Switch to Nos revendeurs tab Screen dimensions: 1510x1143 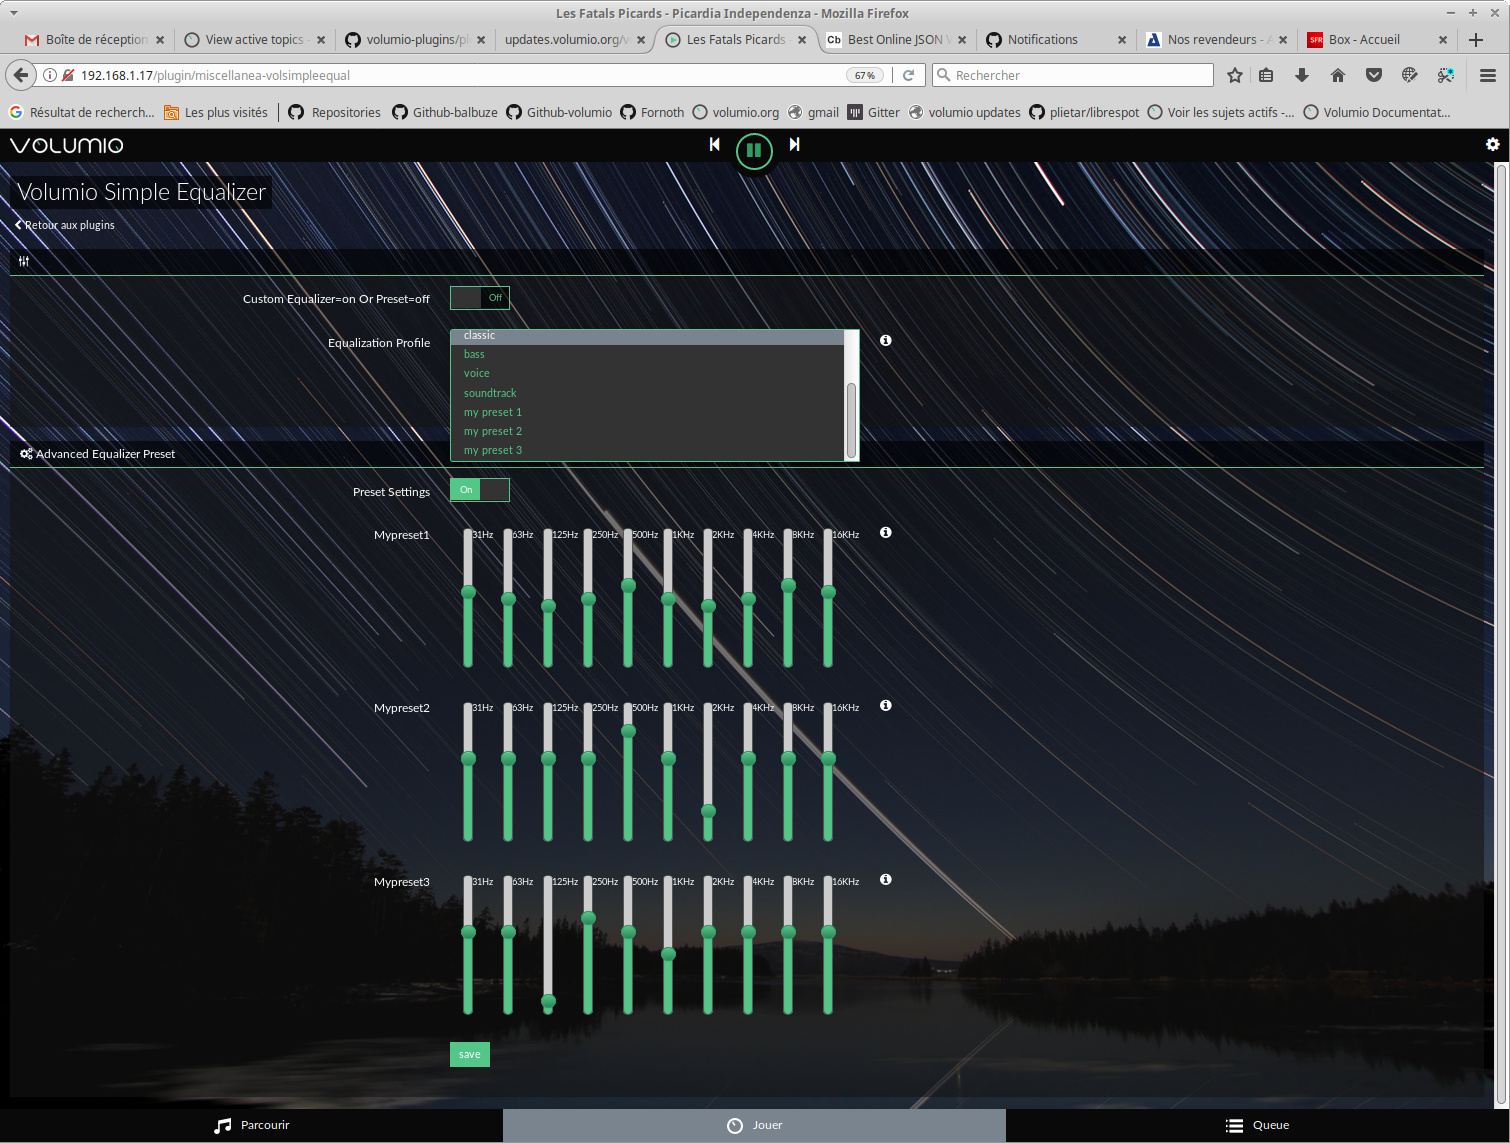(x=1215, y=40)
